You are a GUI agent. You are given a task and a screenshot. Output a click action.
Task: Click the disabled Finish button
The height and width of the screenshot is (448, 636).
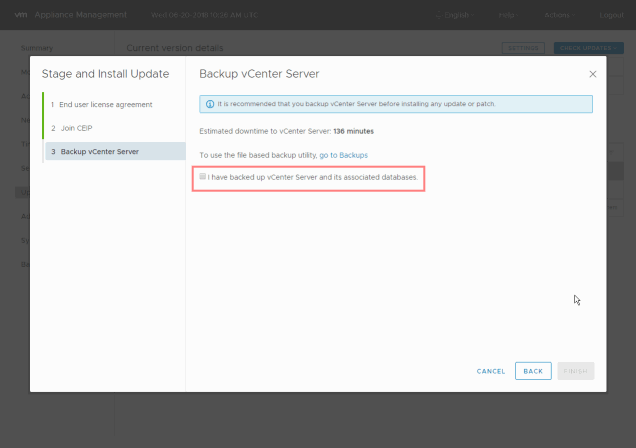576,371
